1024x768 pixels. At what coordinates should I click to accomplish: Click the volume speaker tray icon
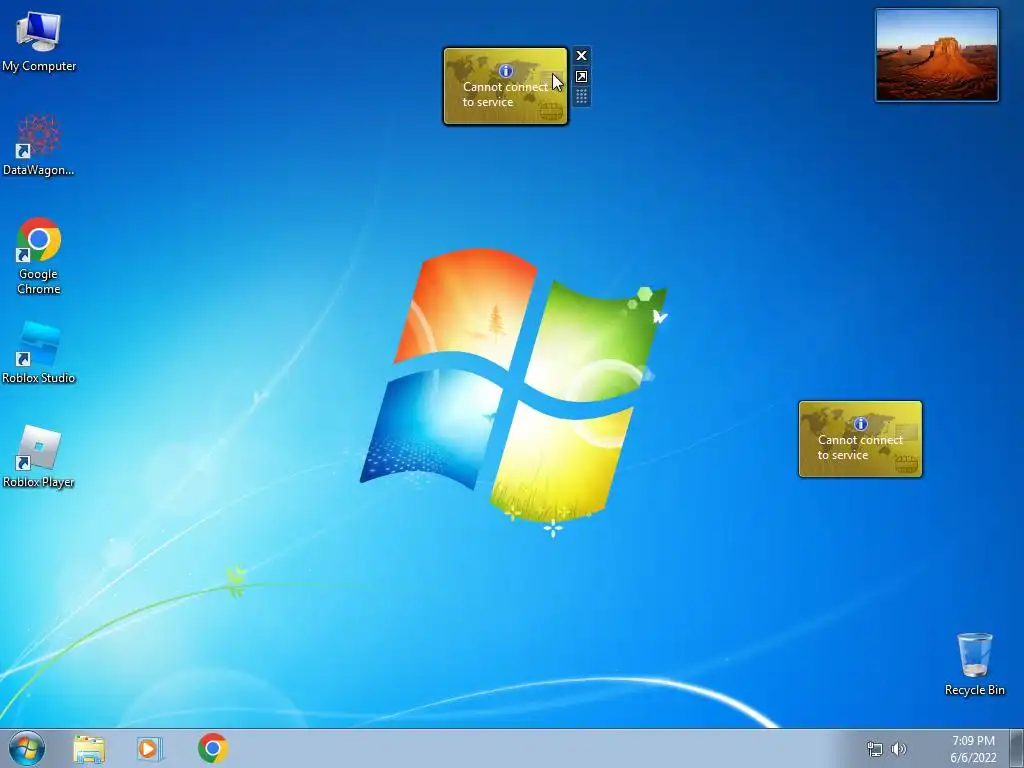pos(899,749)
